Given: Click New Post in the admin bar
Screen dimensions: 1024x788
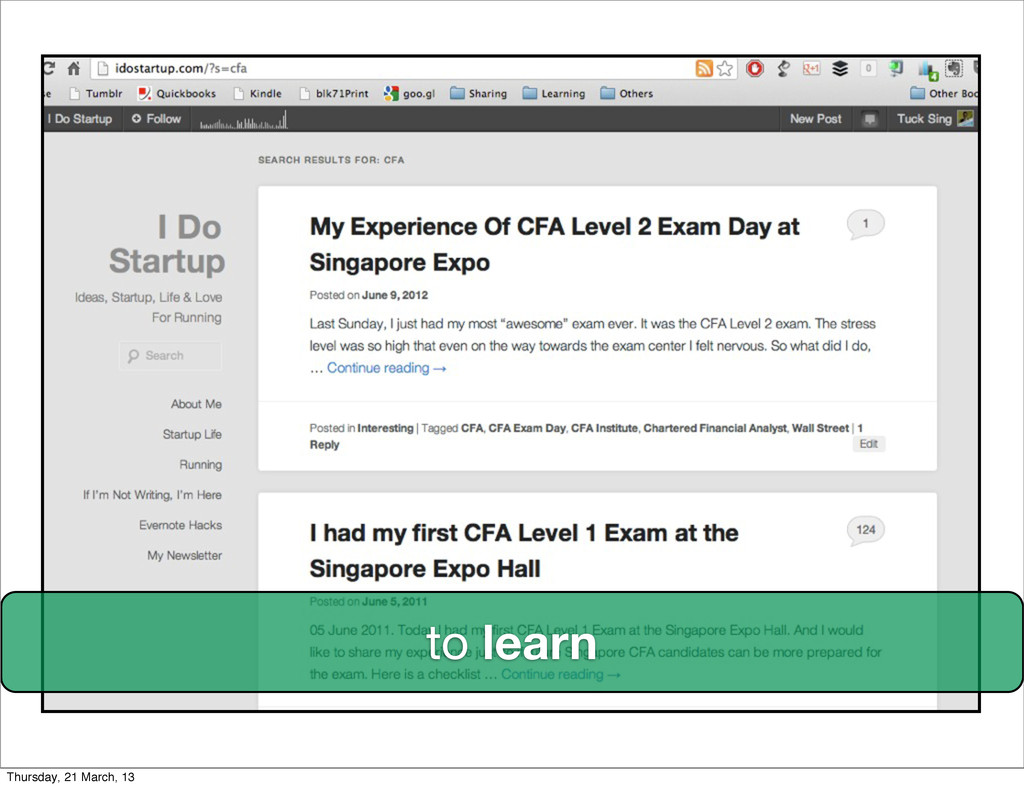Looking at the screenshot, I should (816, 119).
